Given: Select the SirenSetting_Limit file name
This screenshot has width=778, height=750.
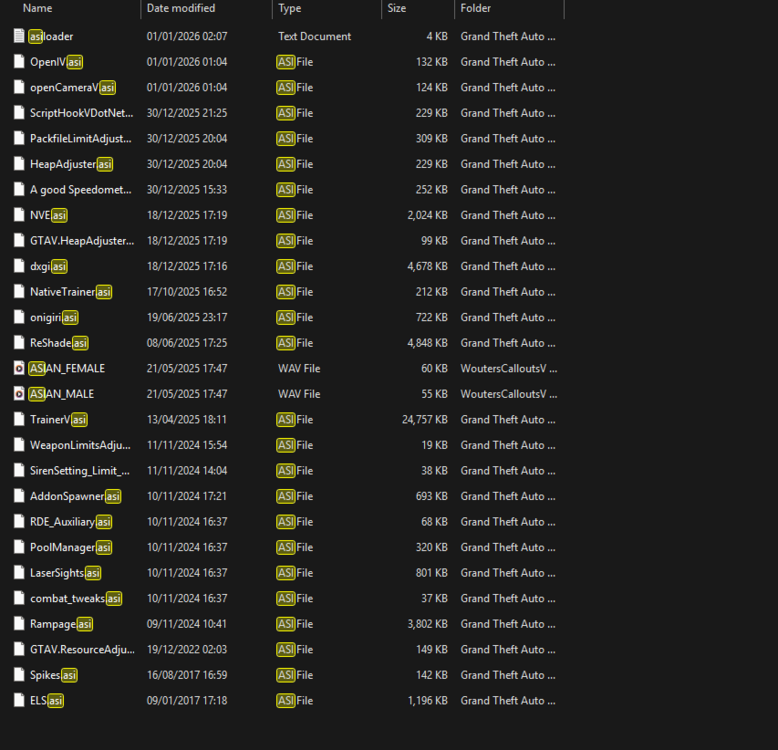Looking at the screenshot, I should (x=80, y=471).
